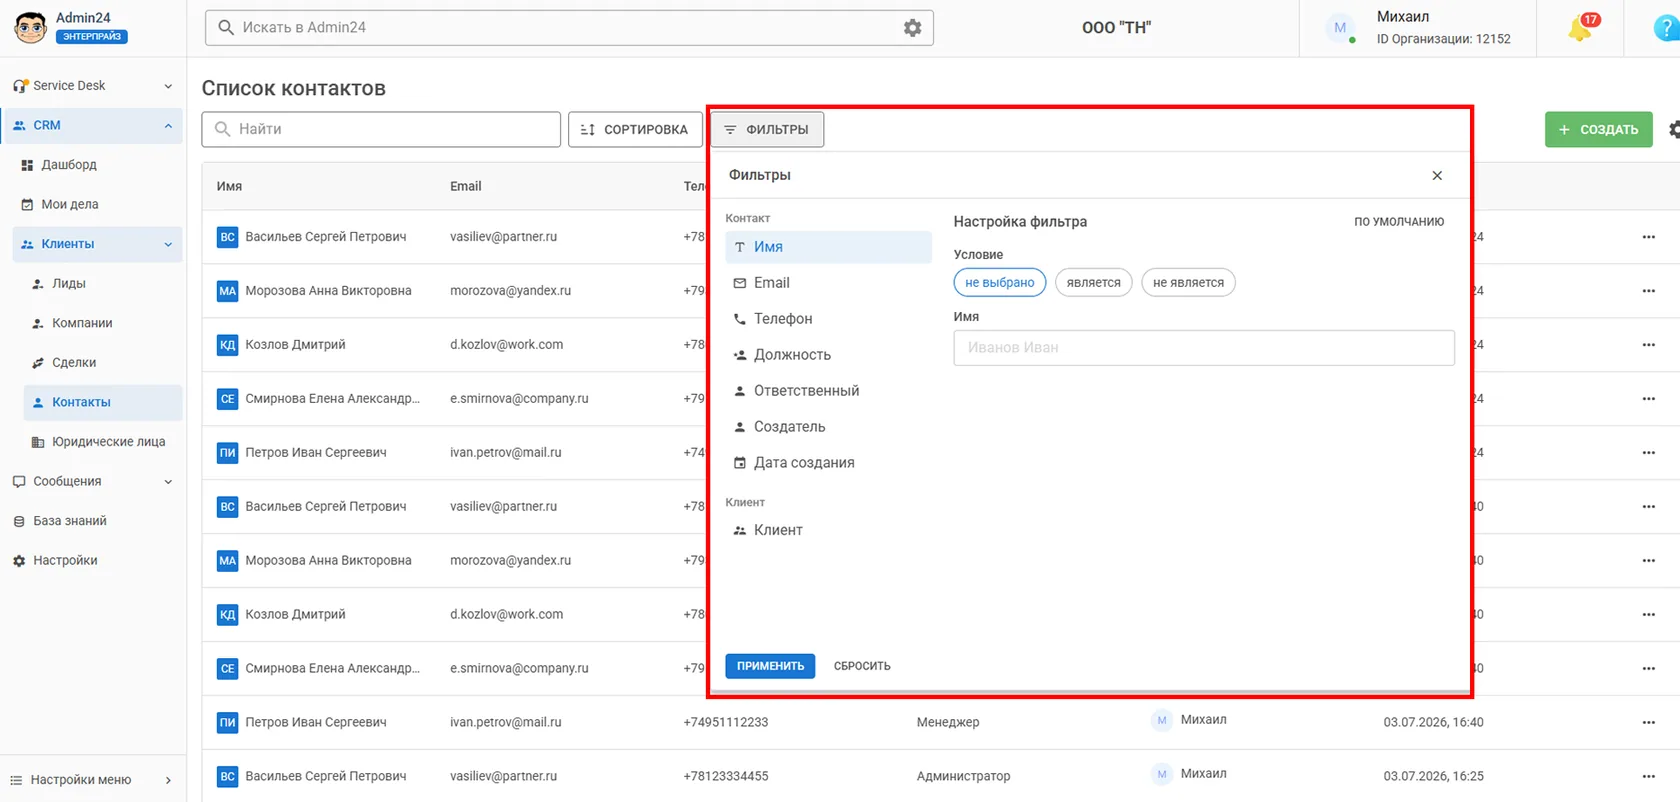Click the Искать в Admin24 search box
Image resolution: width=1680 pixels, height=802 pixels.
pos(569,28)
